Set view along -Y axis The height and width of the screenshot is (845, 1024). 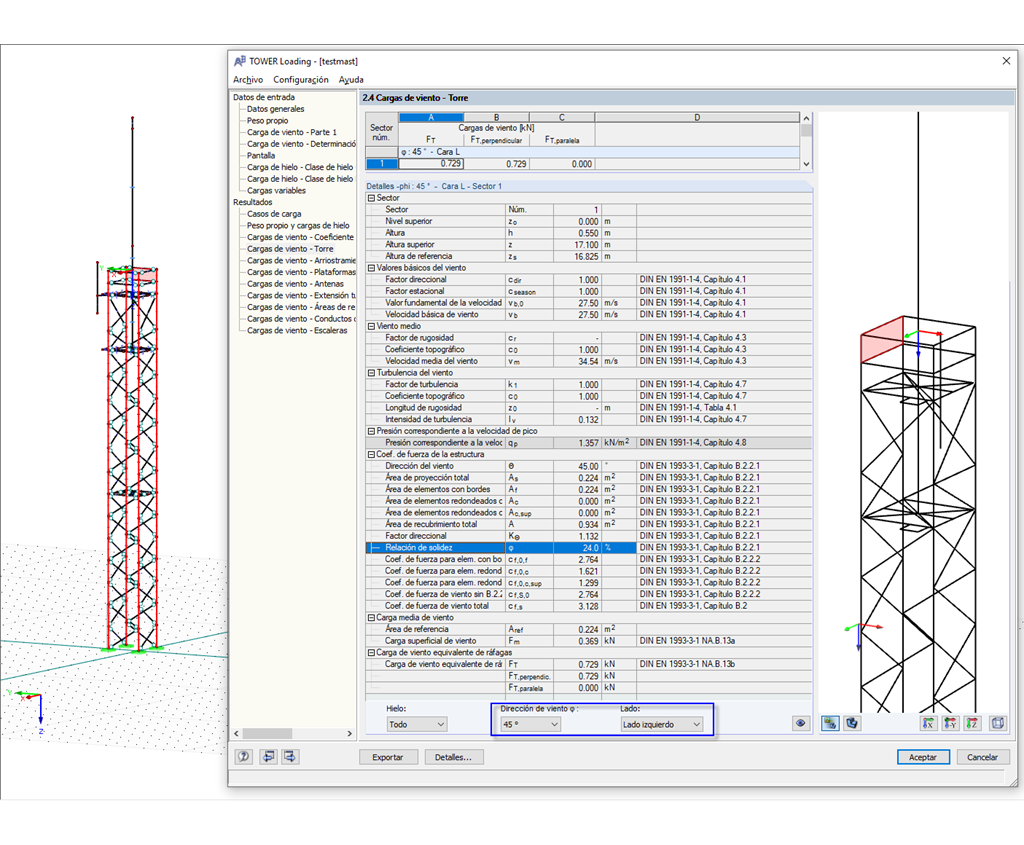point(950,724)
